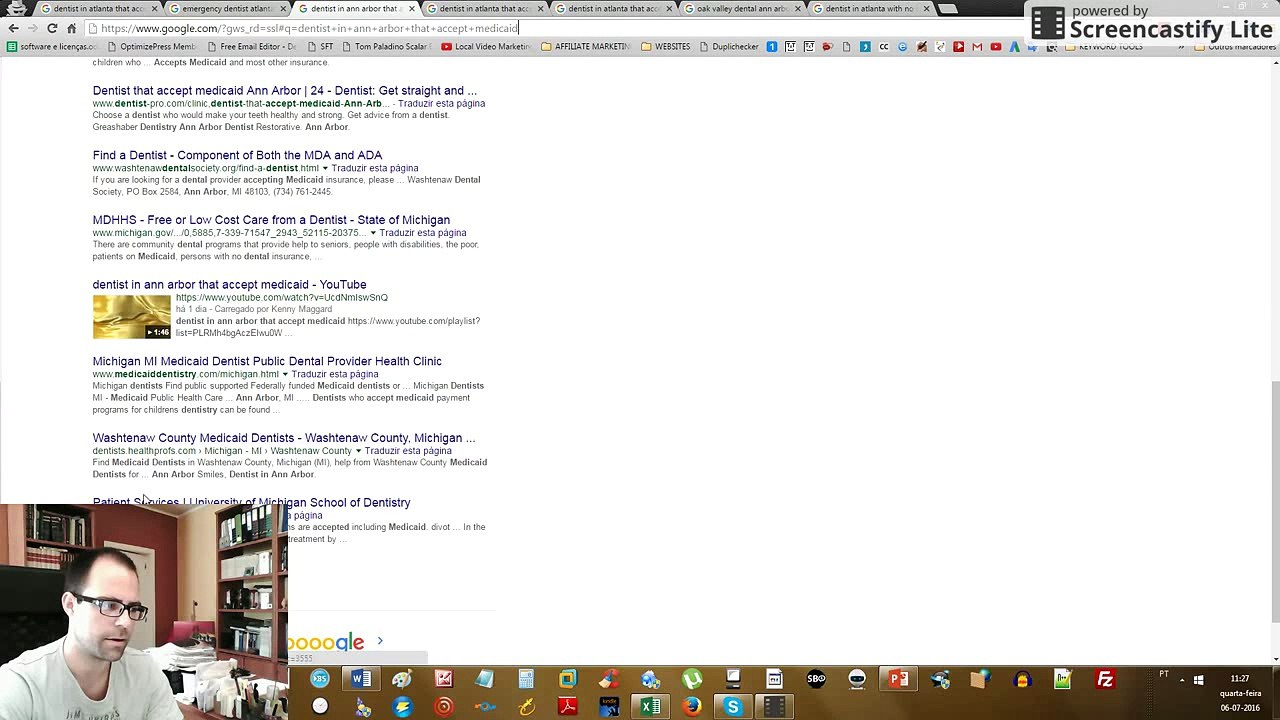1280x720 pixels.
Task: Open the YouTube result title link
Action: click(229, 285)
